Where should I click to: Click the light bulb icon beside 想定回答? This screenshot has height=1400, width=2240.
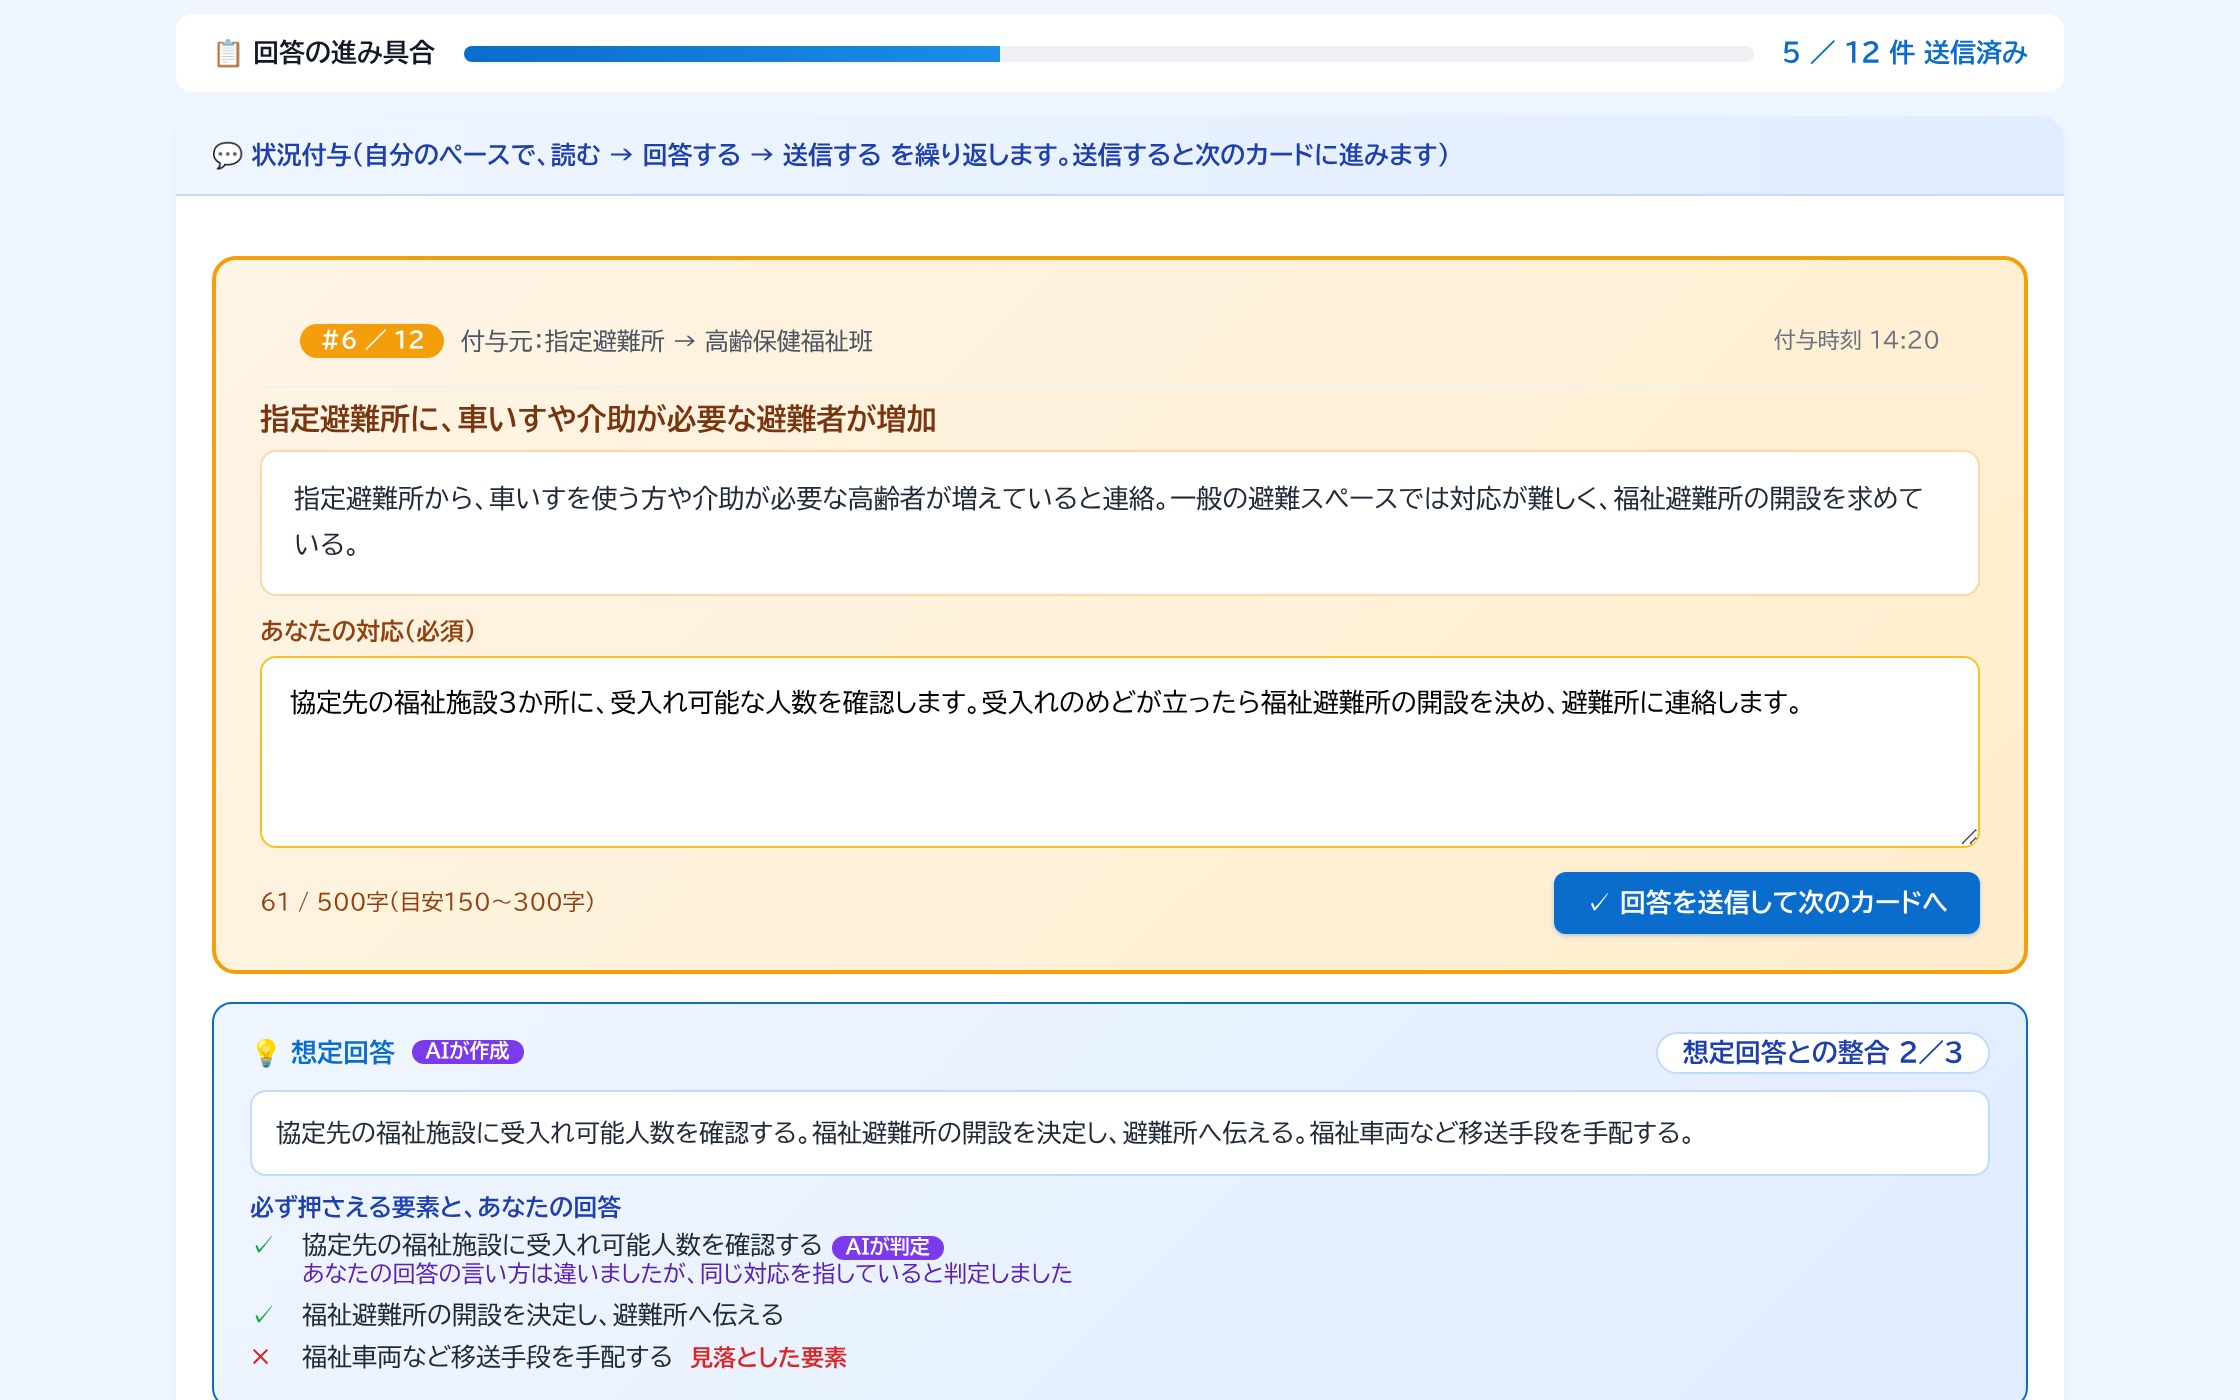[265, 1052]
